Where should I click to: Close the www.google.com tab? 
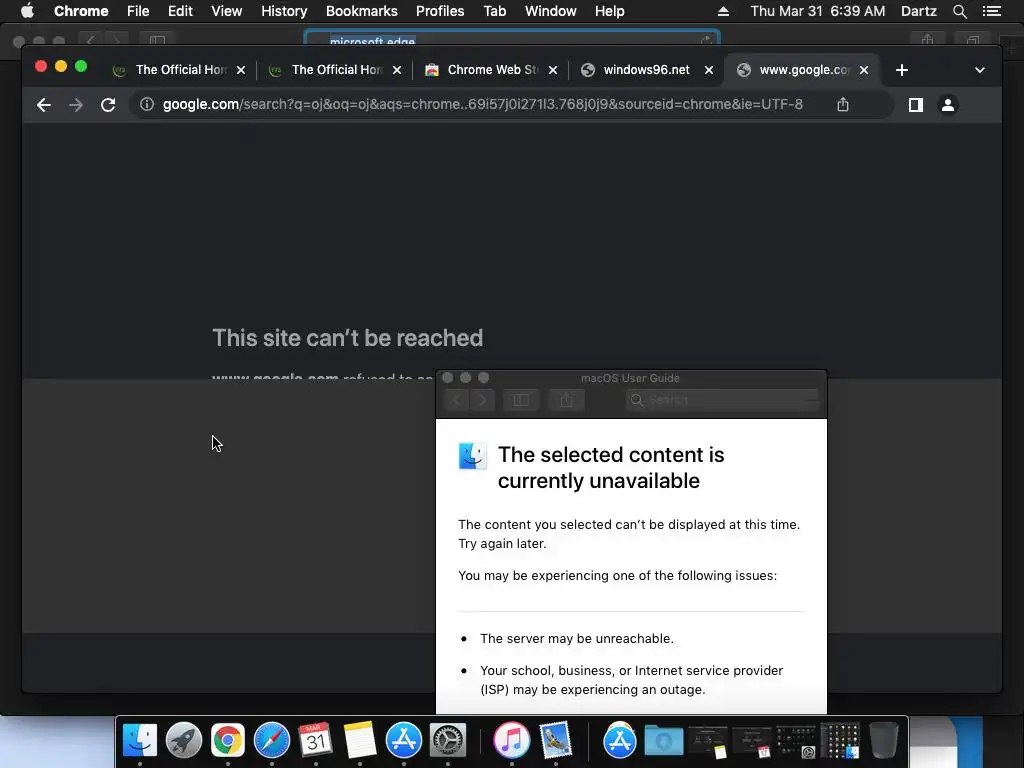(x=864, y=70)
